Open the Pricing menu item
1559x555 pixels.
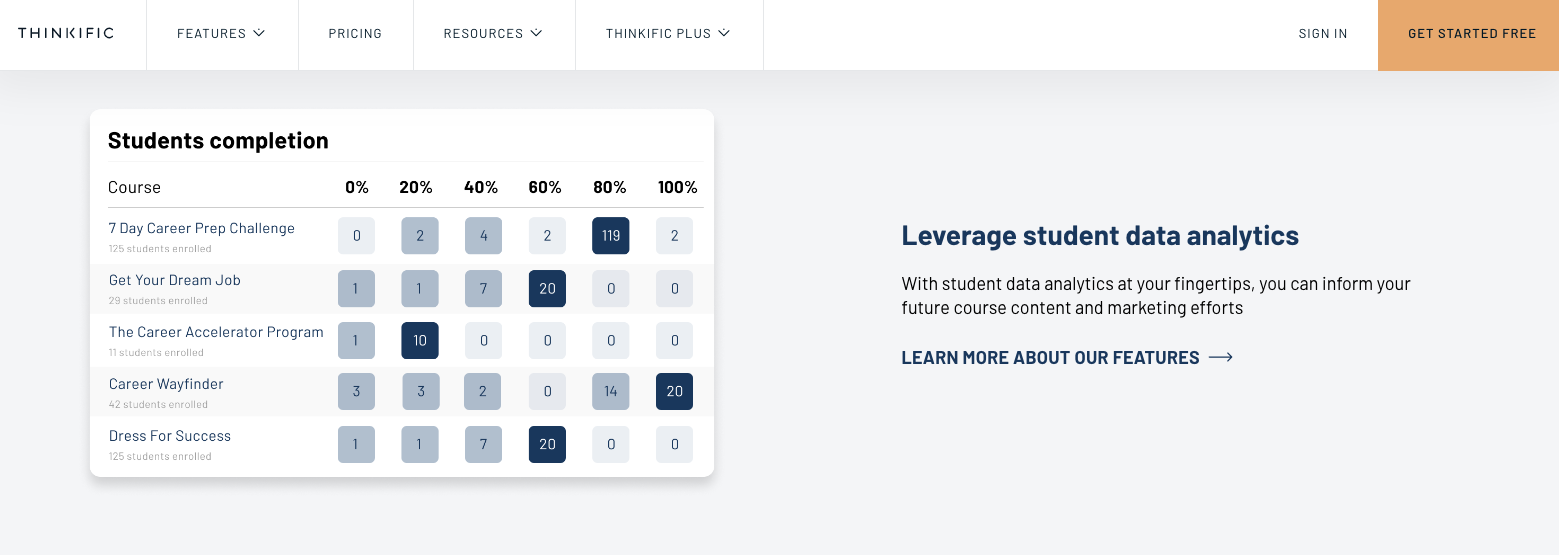pos(355,34)
